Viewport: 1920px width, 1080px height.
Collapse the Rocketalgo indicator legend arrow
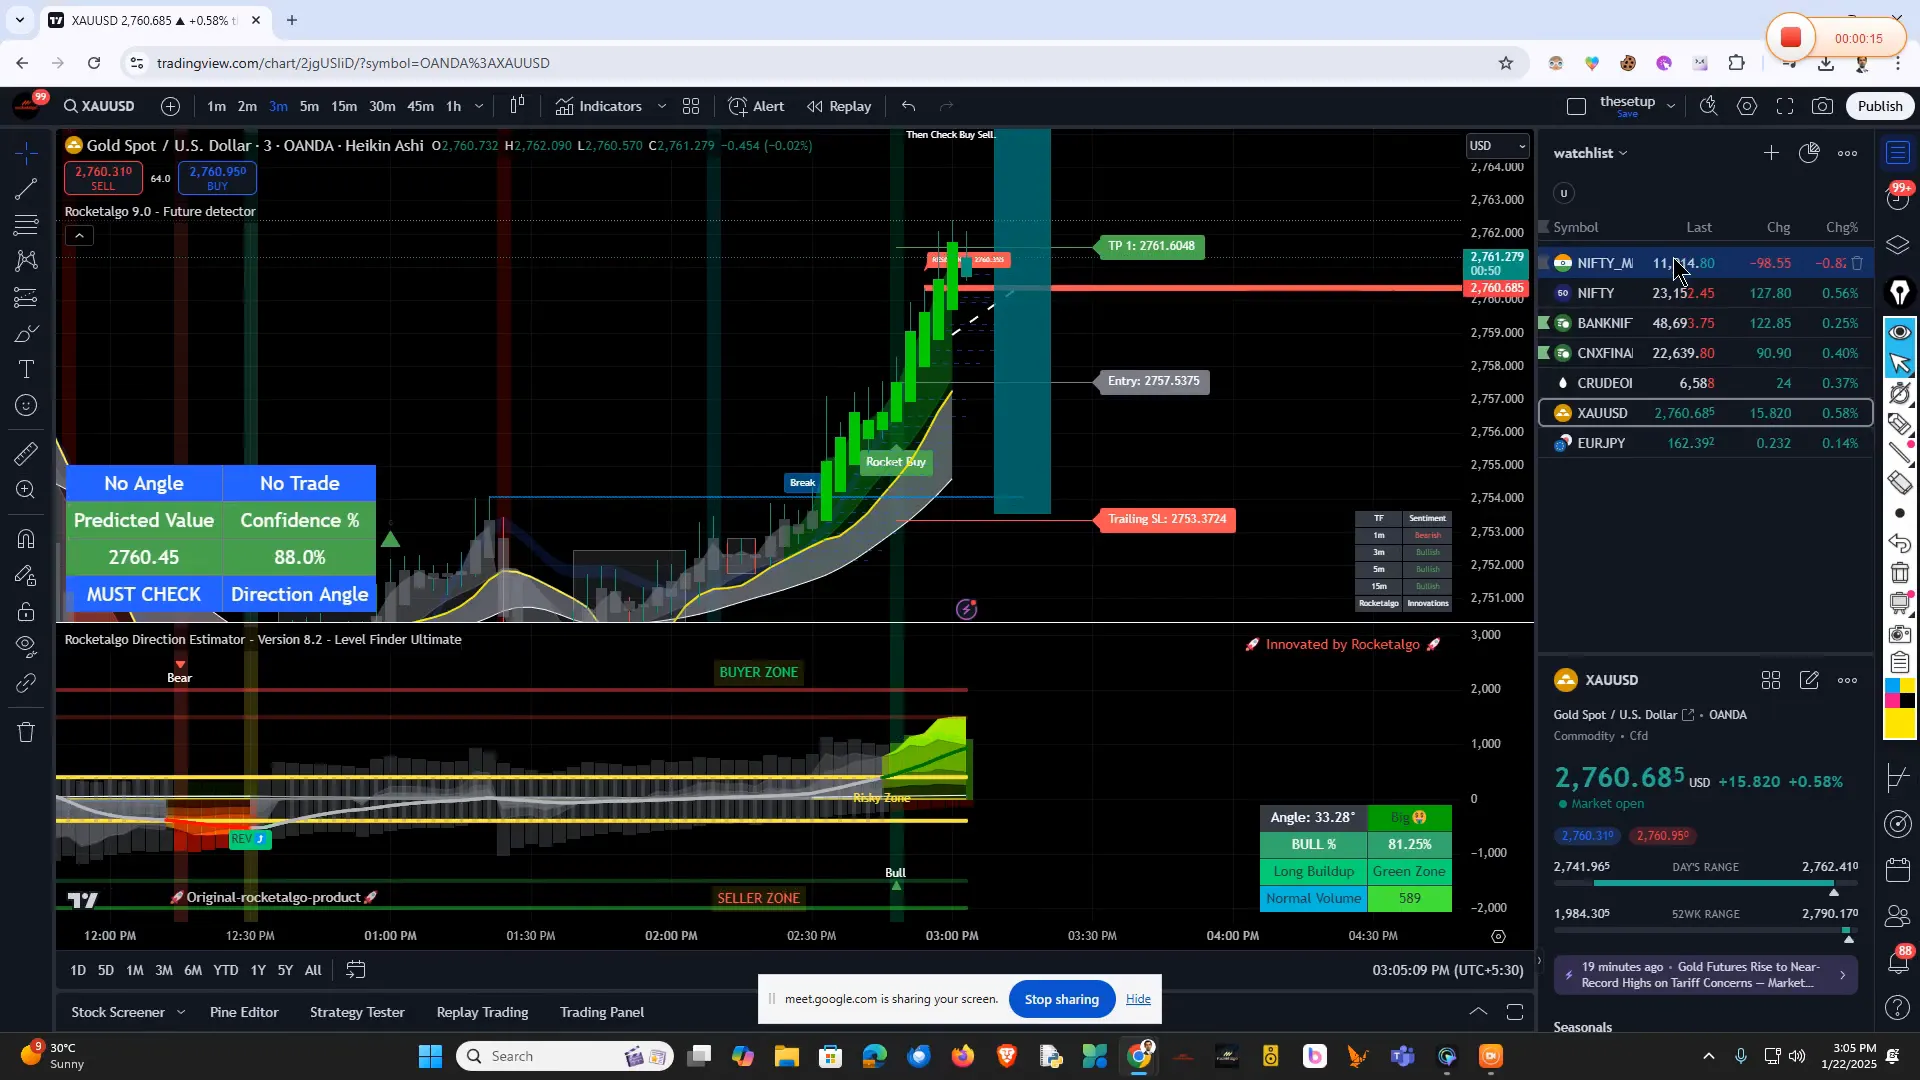coord(79,236)
